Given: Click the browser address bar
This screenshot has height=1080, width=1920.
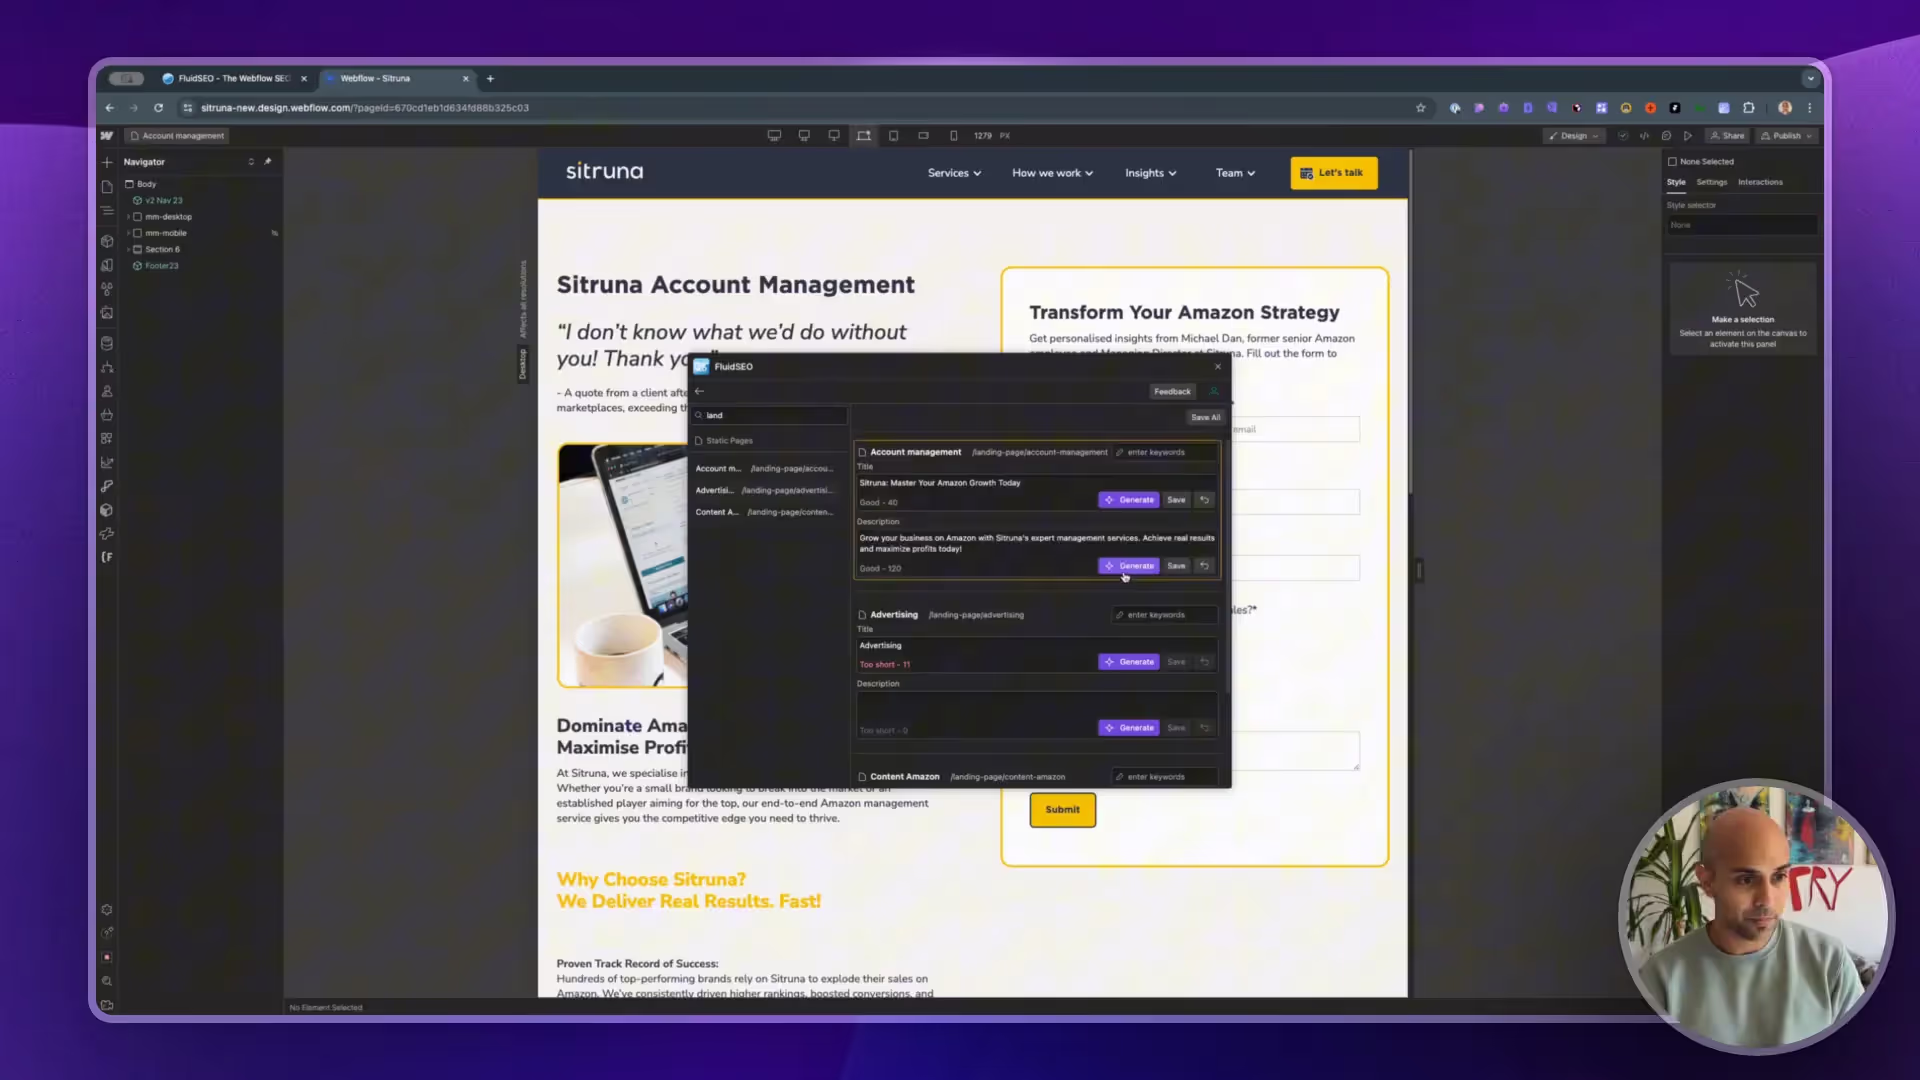Looking at the screenshot, I should coord(800,108).
